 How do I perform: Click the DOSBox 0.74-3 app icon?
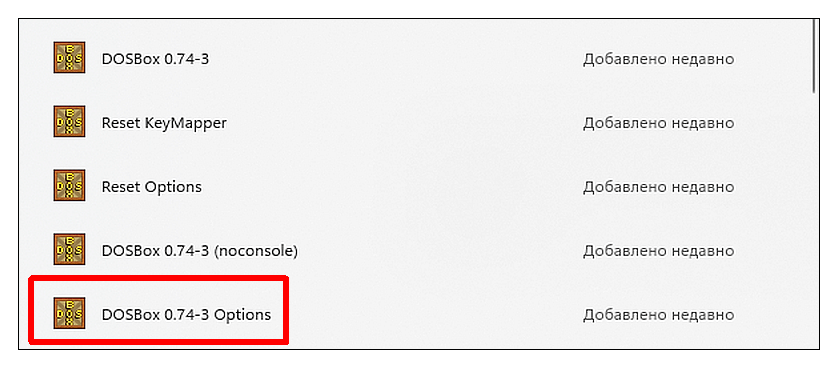click(69, 58)
